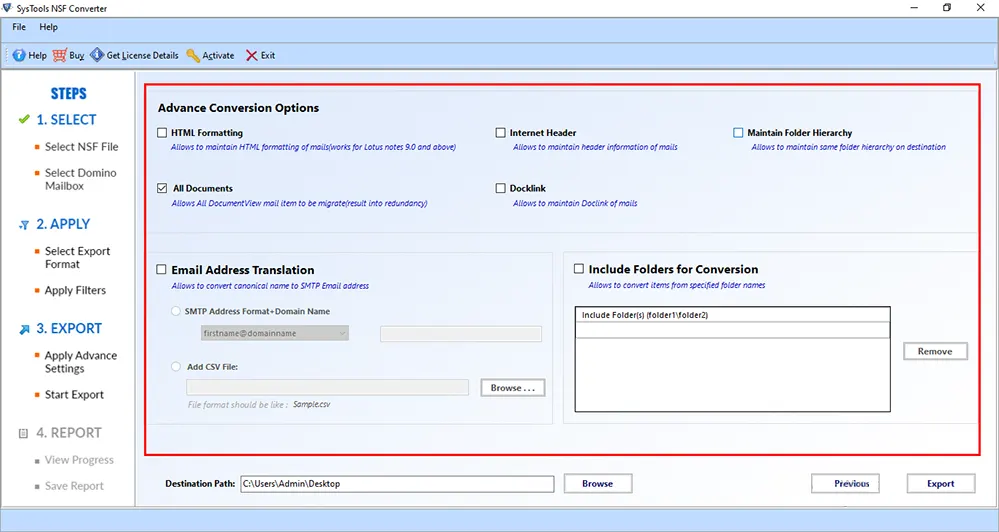The height and width of the screenshot is (532, 999).
Task: Go to Start Export step
Action: coord(74,394)
